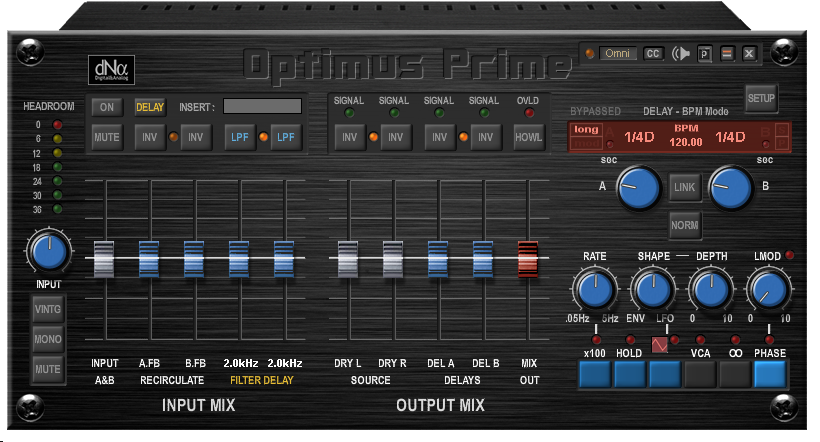Click the blue pad beneath the waveform icon
This screenshot has height=442, width=820.
665,375
